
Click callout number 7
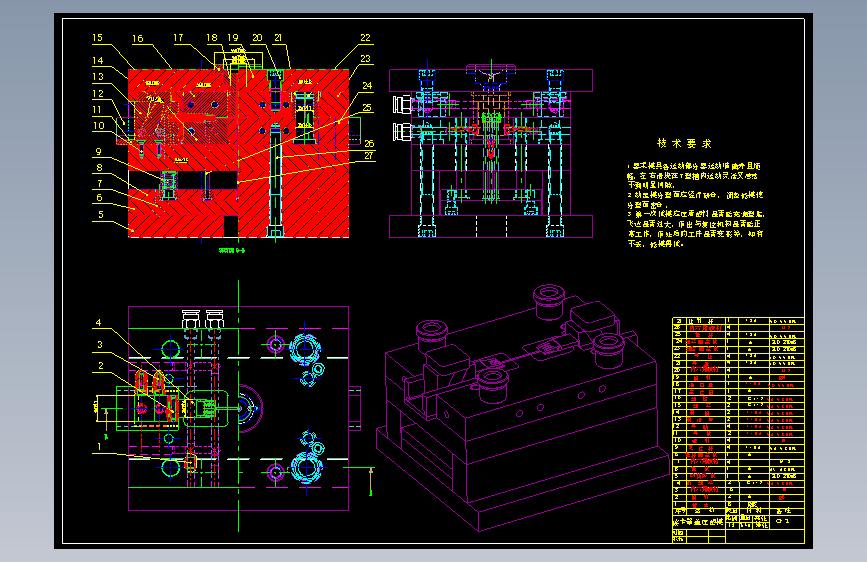click(100, 183)
